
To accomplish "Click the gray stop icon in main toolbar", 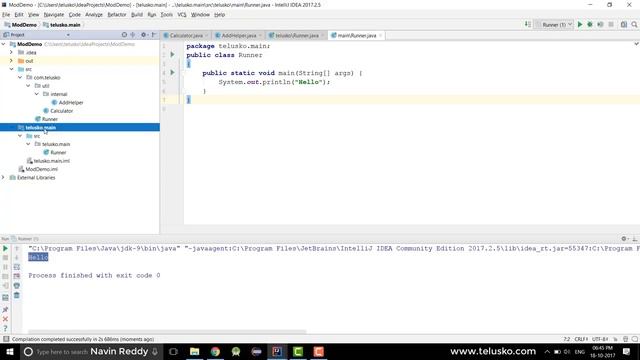I will pyautogui.click(x=611, y=24).
